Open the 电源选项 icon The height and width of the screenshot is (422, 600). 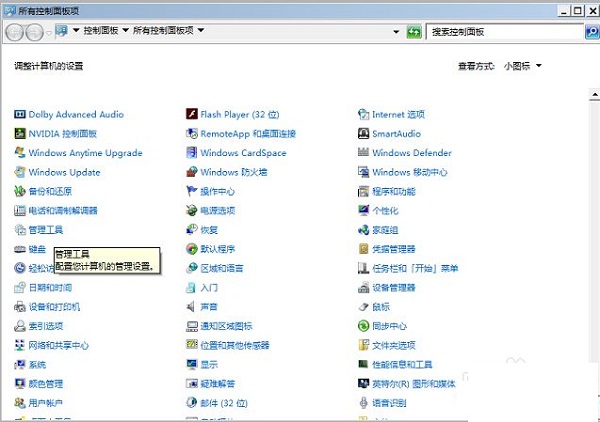191,210
